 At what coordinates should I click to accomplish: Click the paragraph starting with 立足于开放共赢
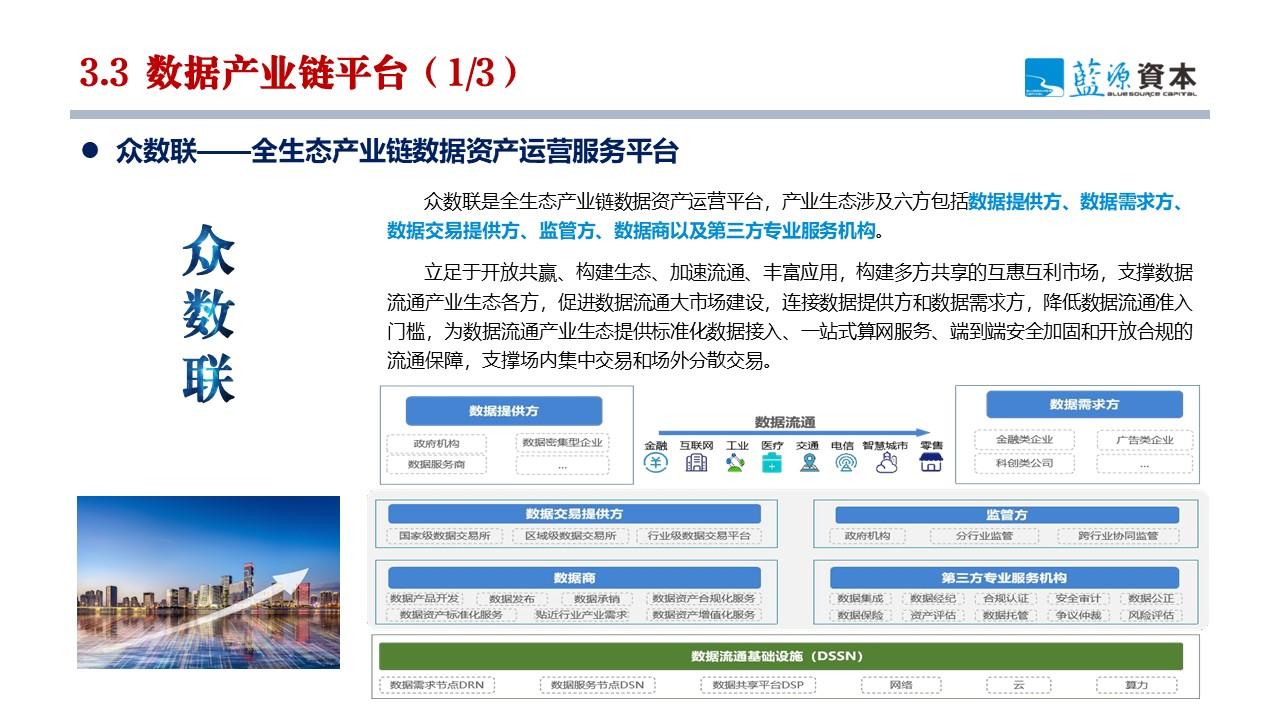790,316
